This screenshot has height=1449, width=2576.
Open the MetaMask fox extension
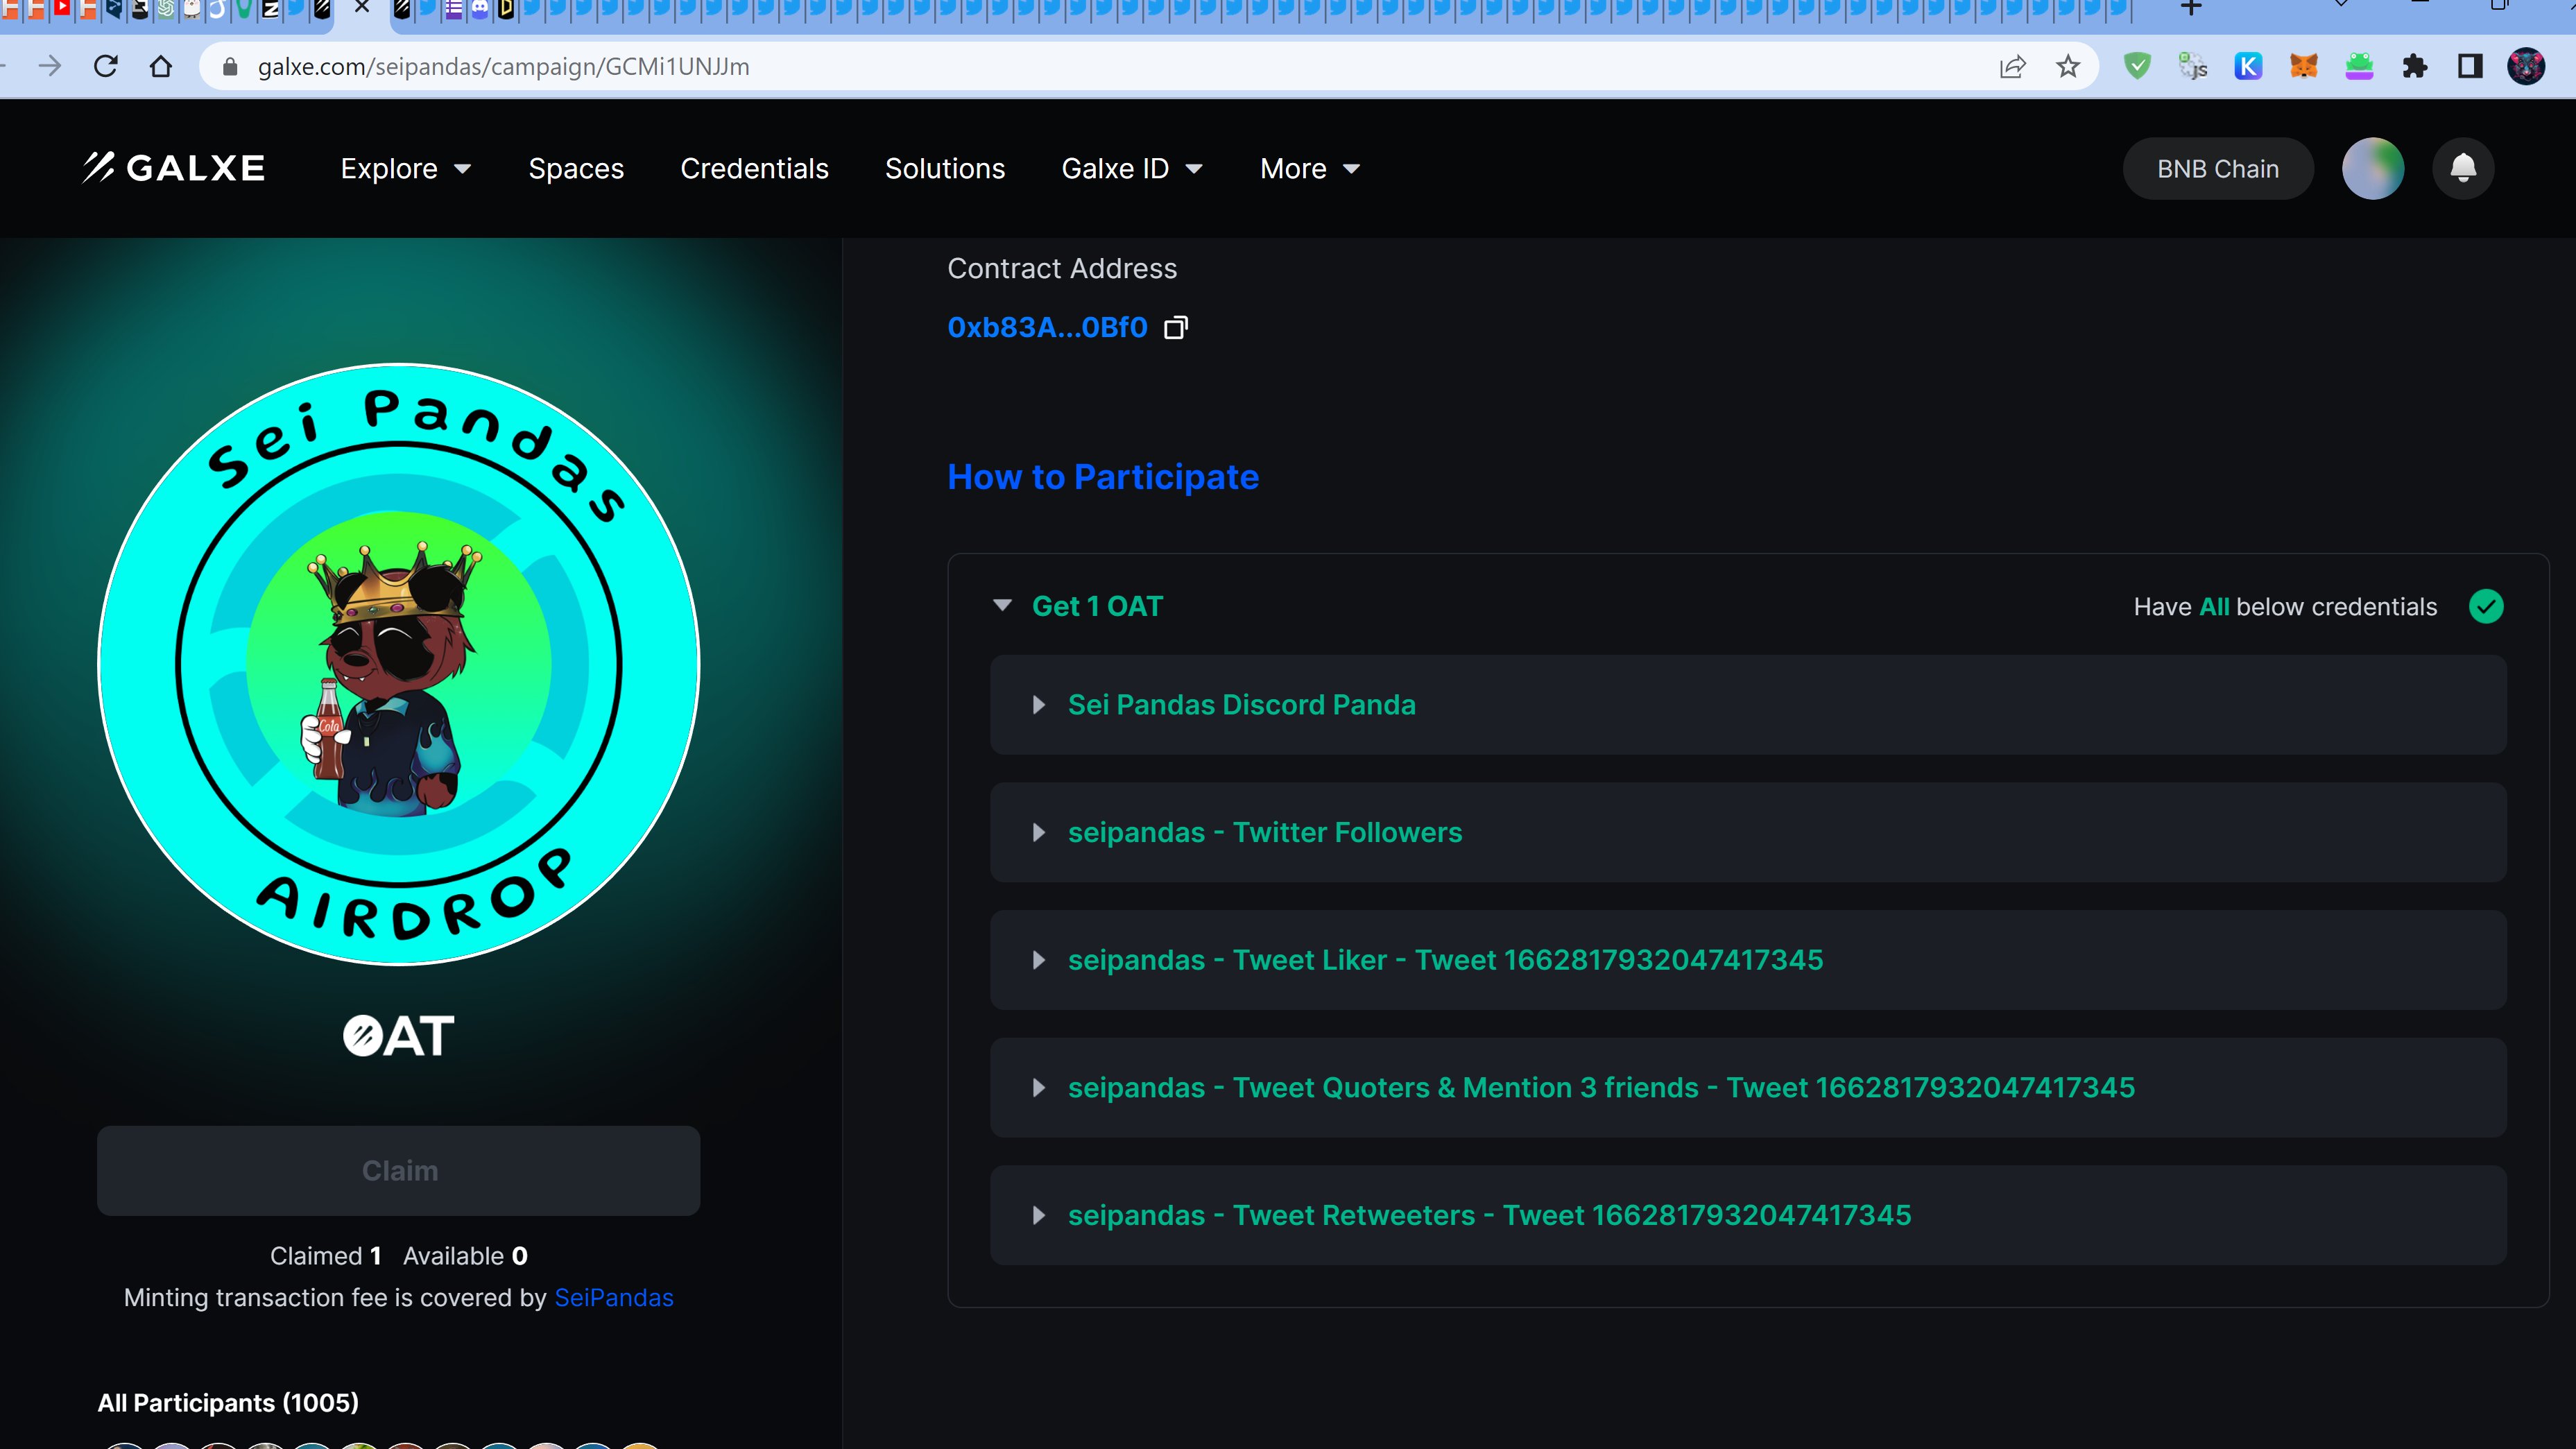point(2304,67)
